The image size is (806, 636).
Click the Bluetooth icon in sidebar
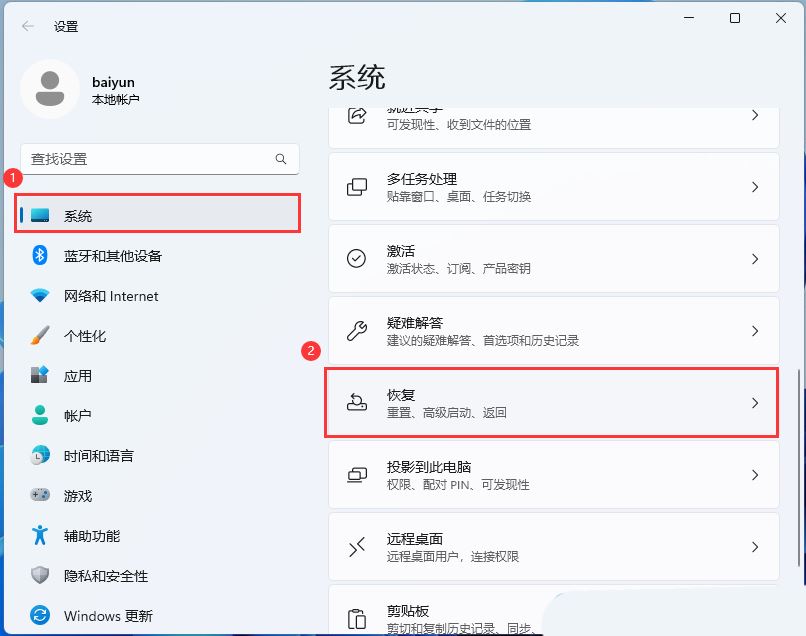[40, 256]
